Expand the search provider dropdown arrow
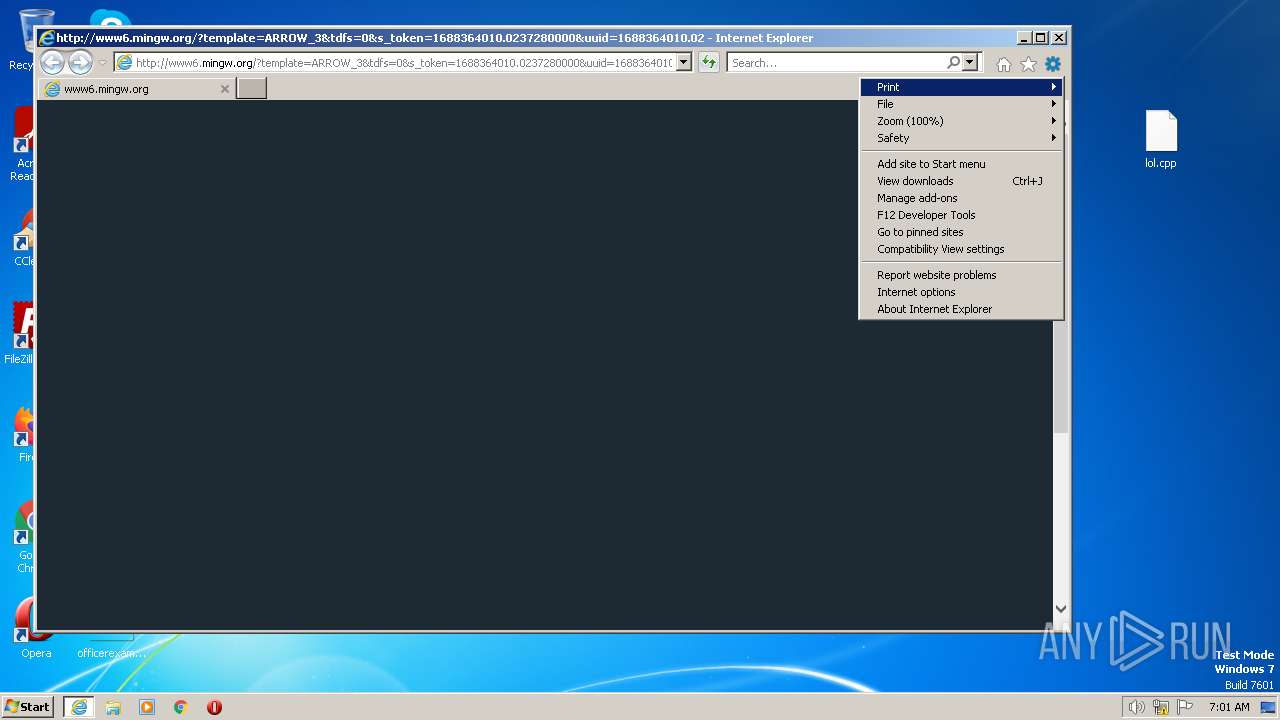The height and width of the screenshot is (720, 1280). (969, 63)
